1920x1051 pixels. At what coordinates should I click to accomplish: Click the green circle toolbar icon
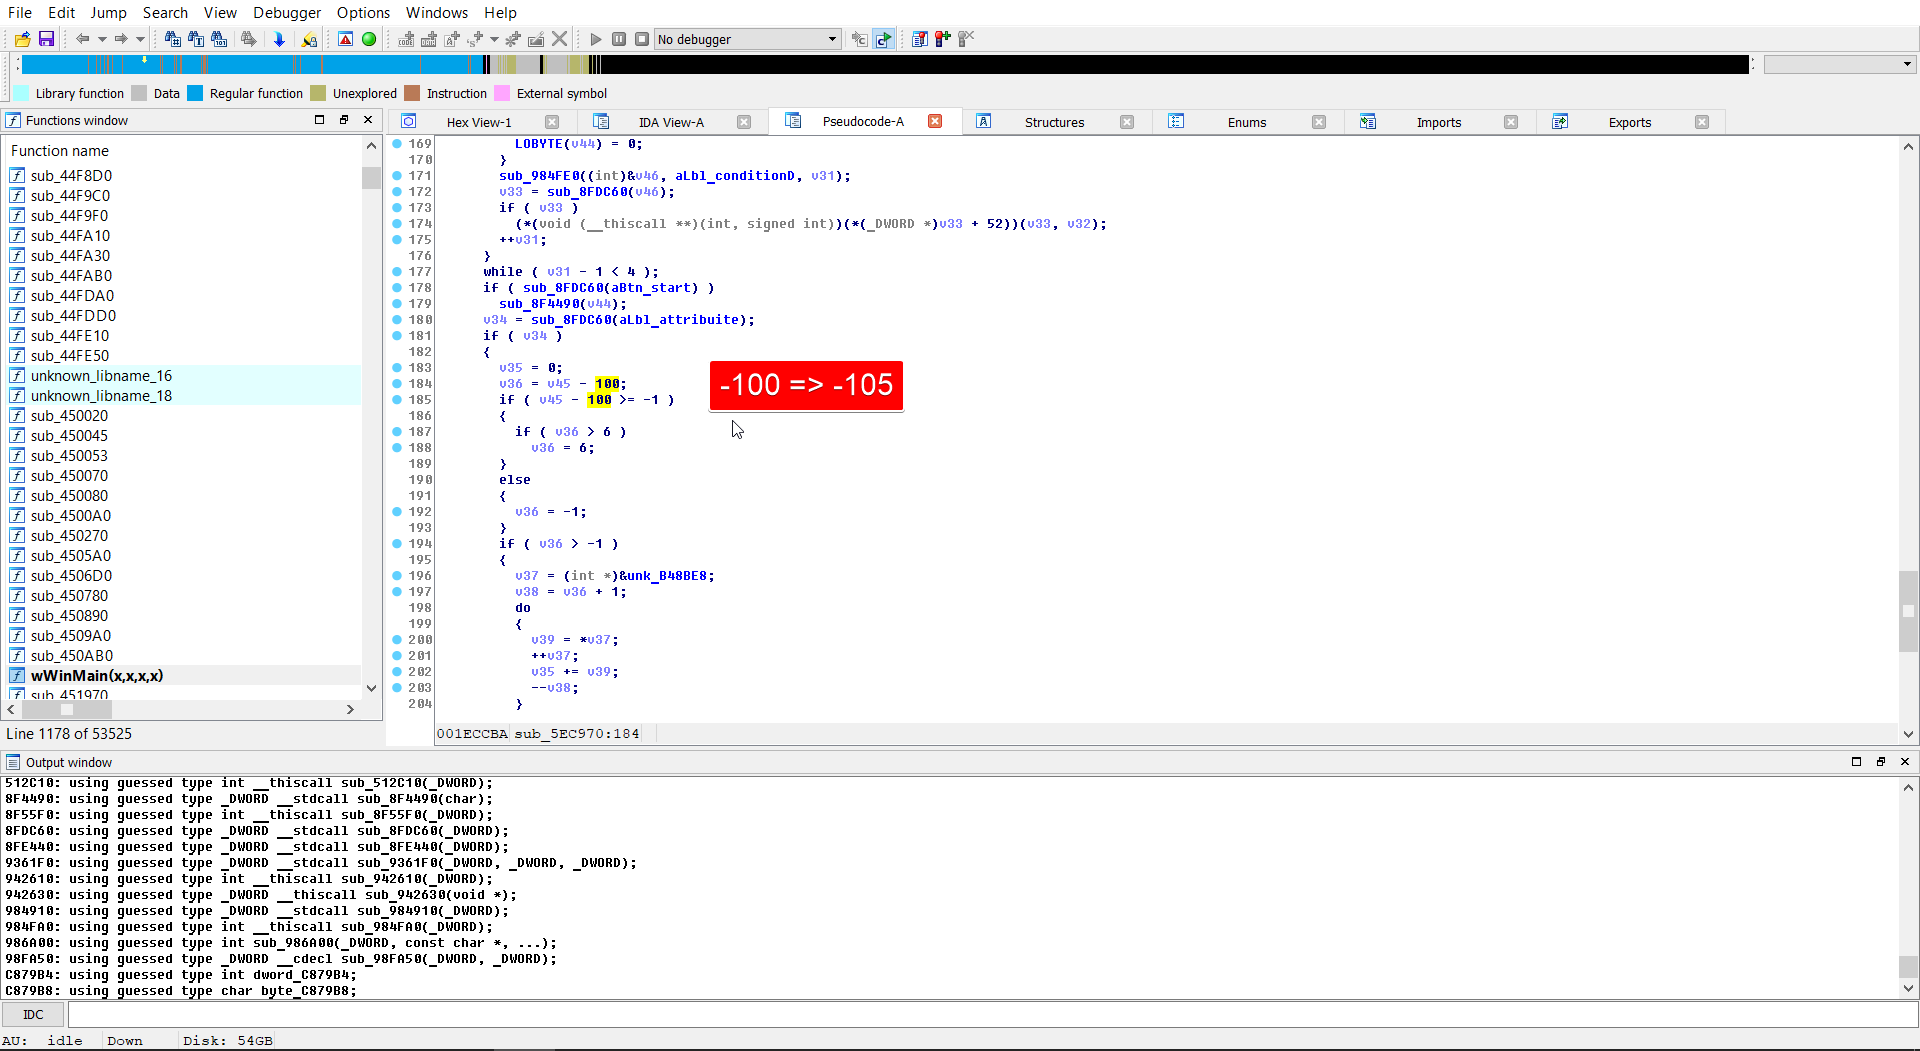[369, 39]
